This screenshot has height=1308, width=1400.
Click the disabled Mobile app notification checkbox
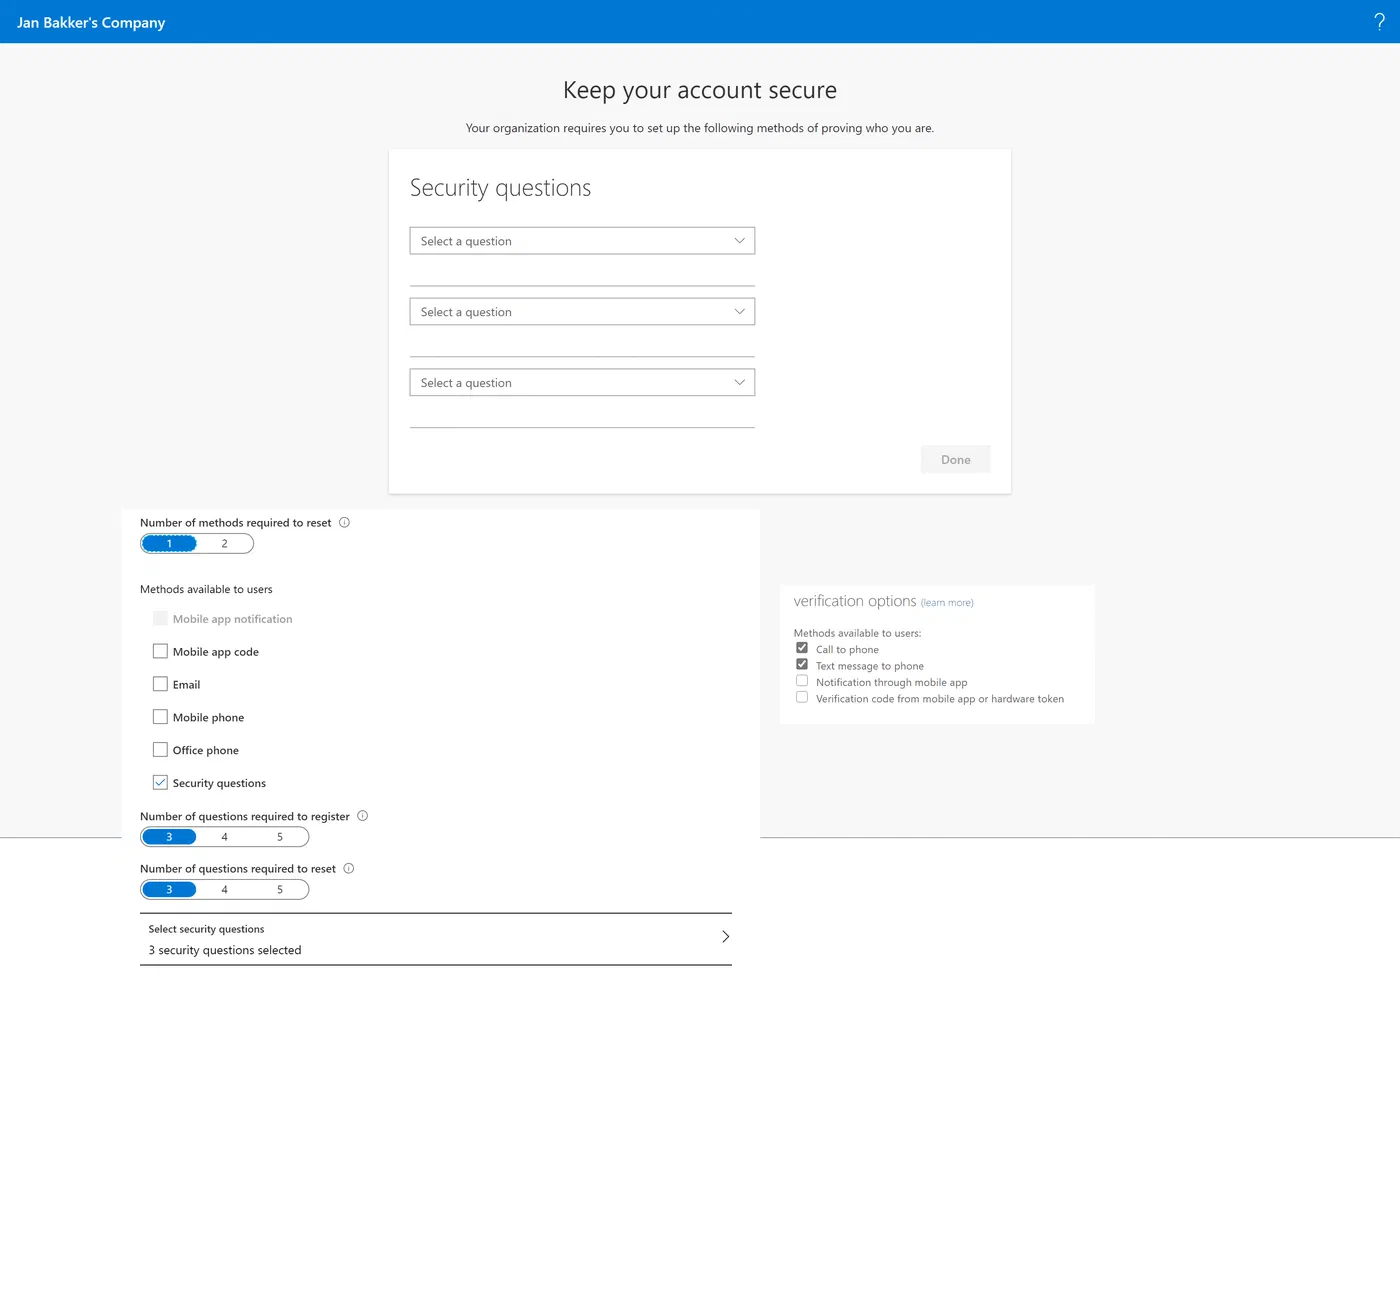(x=160, y=618)
